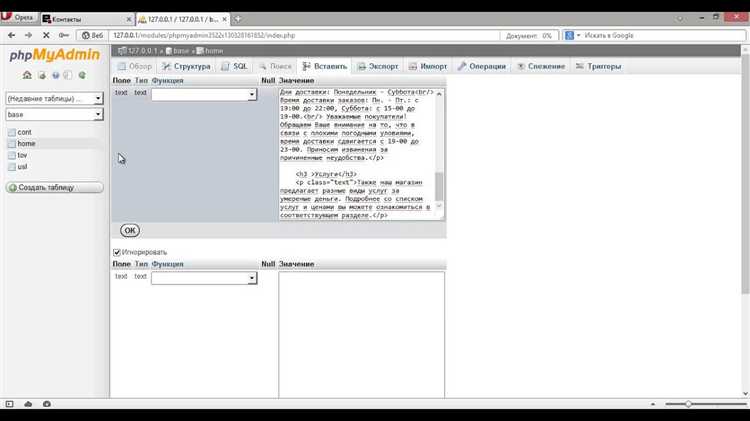
Task: Open phpMyAdmin home icon in sidebar
Action: [x=27, y=75]
